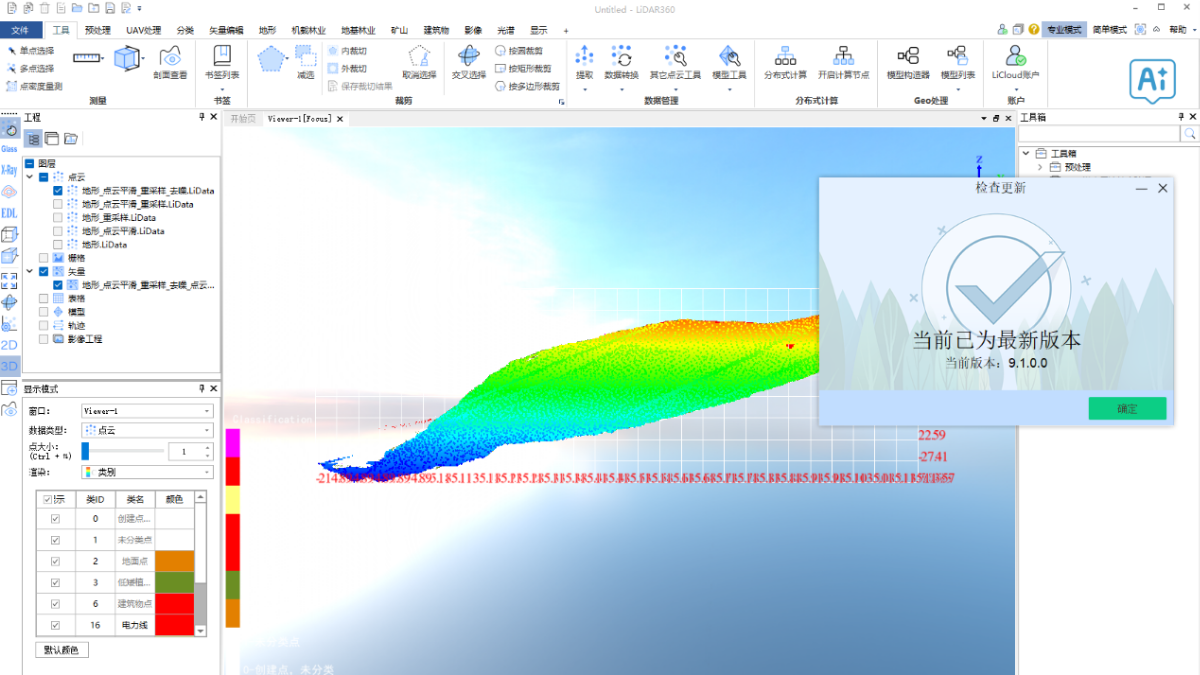Check the 地形_点云平滑.LiData layer
Image resolution: width=1200 pixels, height=675 pixels.
(x=57, y=231)
